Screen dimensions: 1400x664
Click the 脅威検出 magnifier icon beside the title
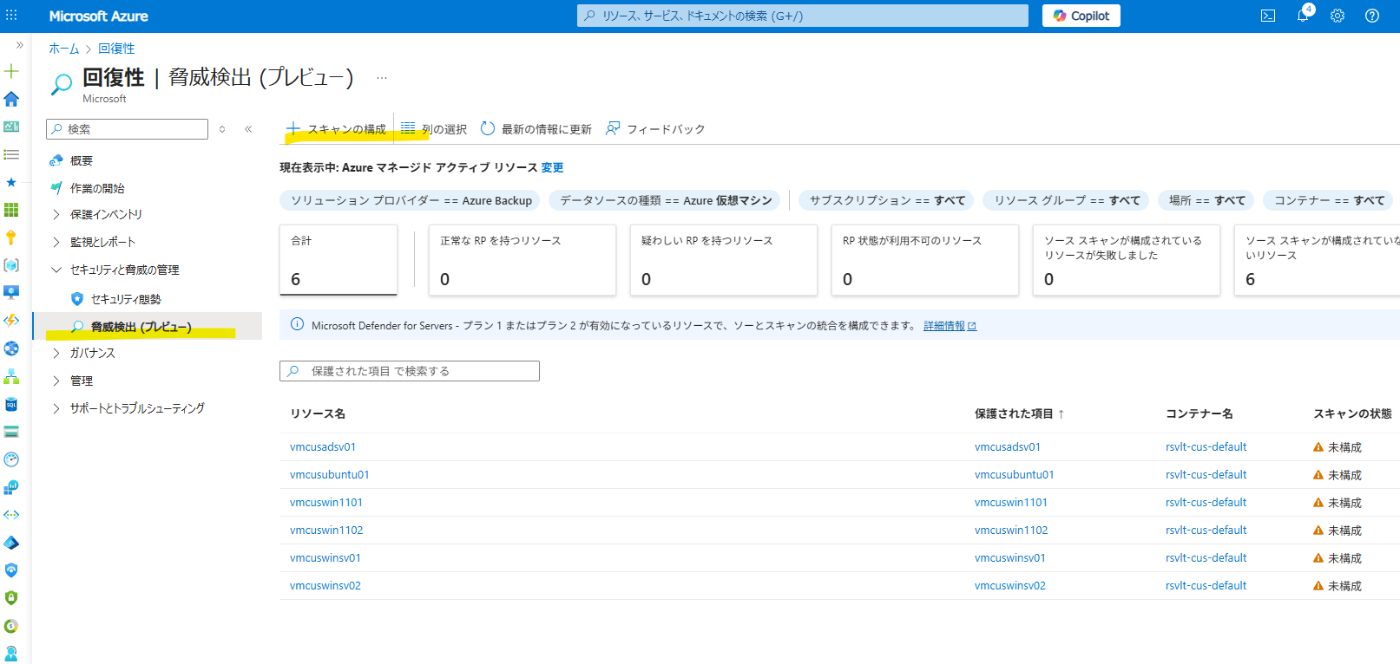click(x=61, y=84)
